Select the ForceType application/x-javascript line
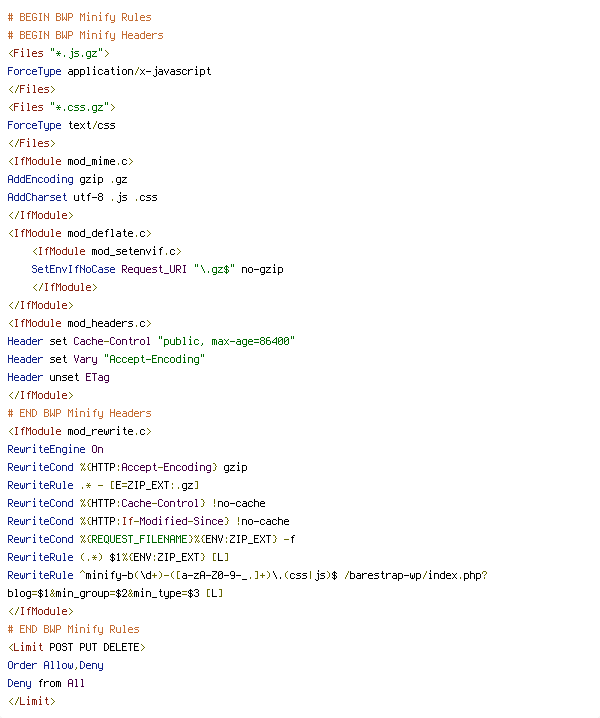600x718 pixels. click(x=109, y=71)
